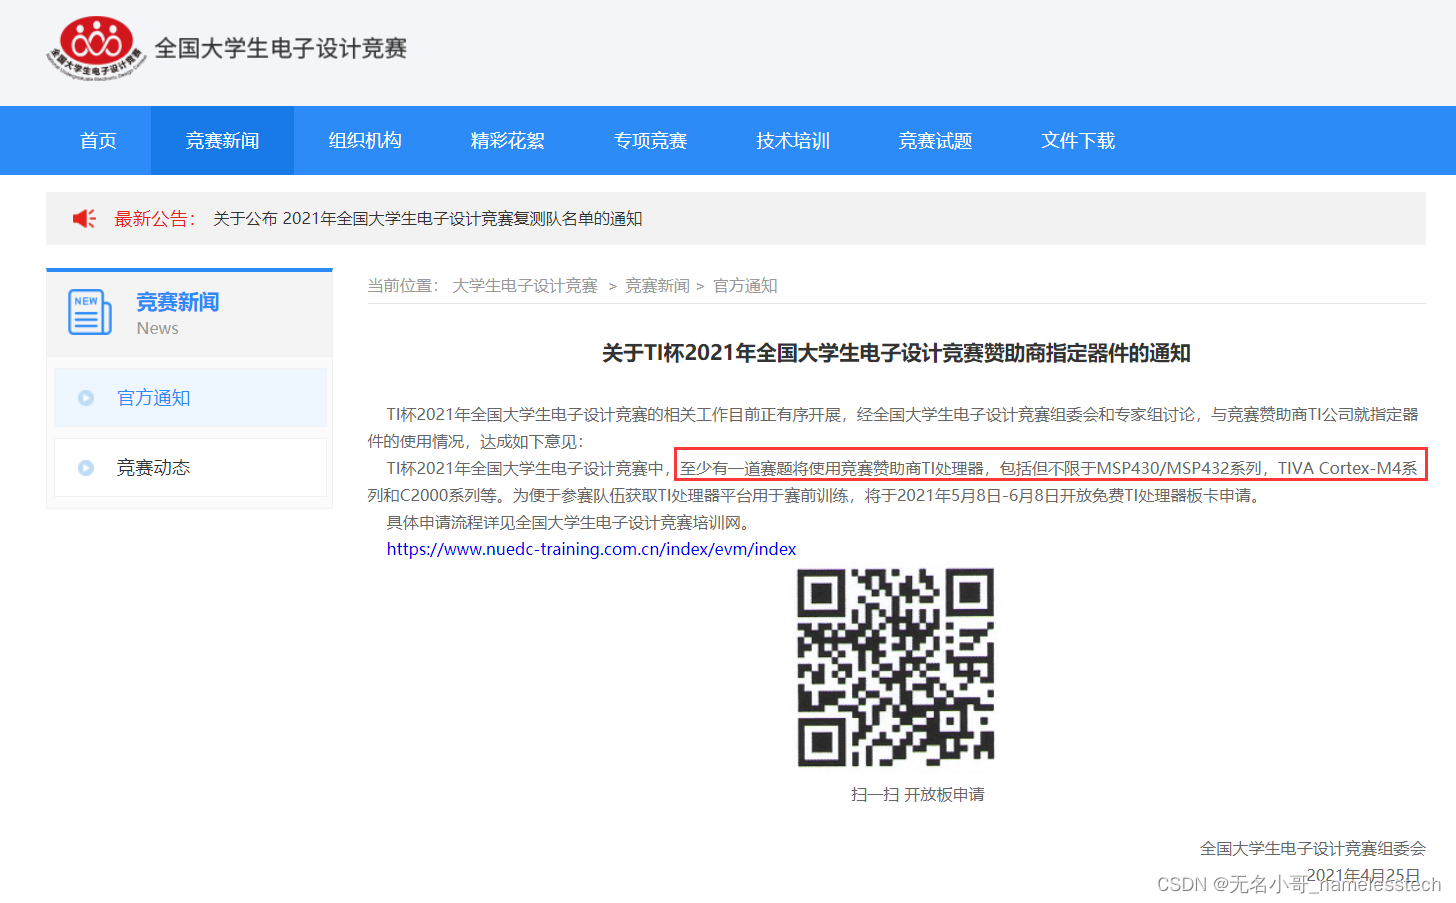1456x903 pixels.
Task: Open the latest announcement about 复测队名单
Action: coord(428,219)
